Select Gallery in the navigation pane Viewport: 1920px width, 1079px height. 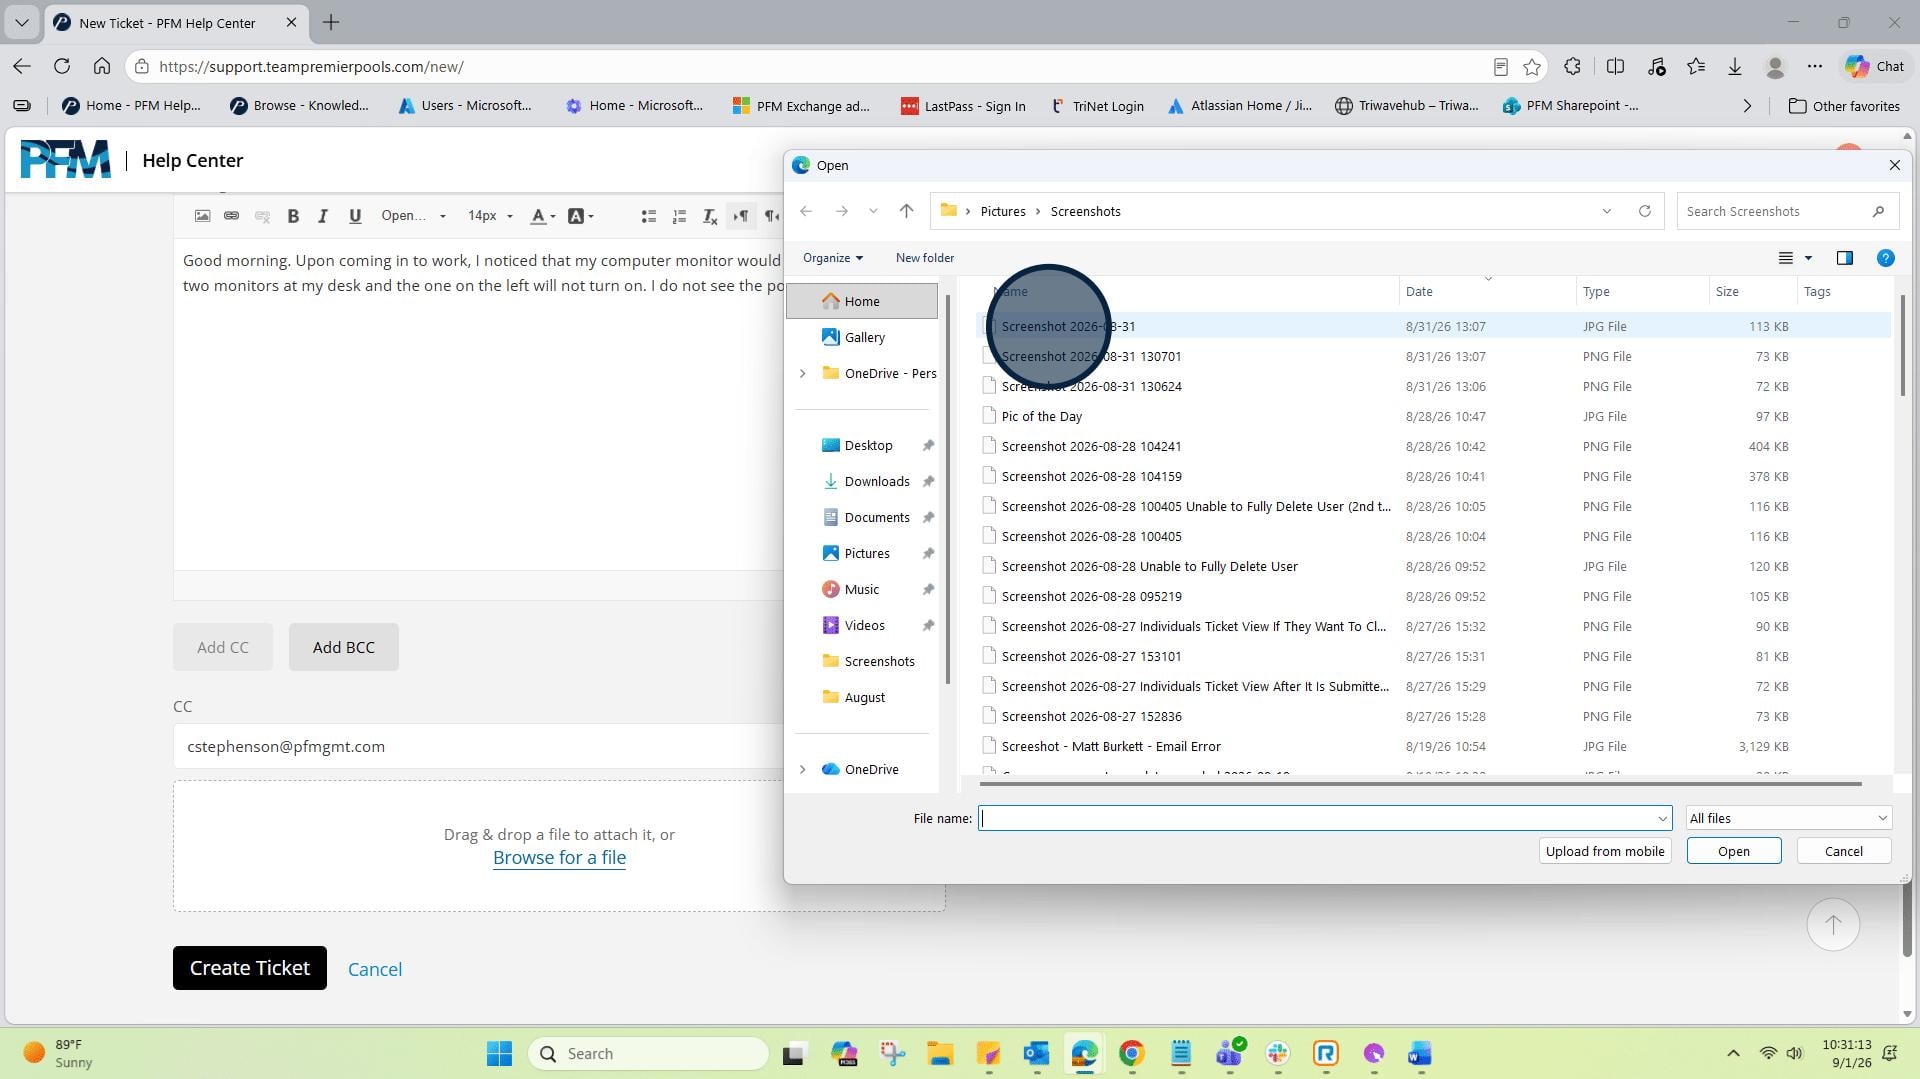pyautogui.click(x=863, y=337)
